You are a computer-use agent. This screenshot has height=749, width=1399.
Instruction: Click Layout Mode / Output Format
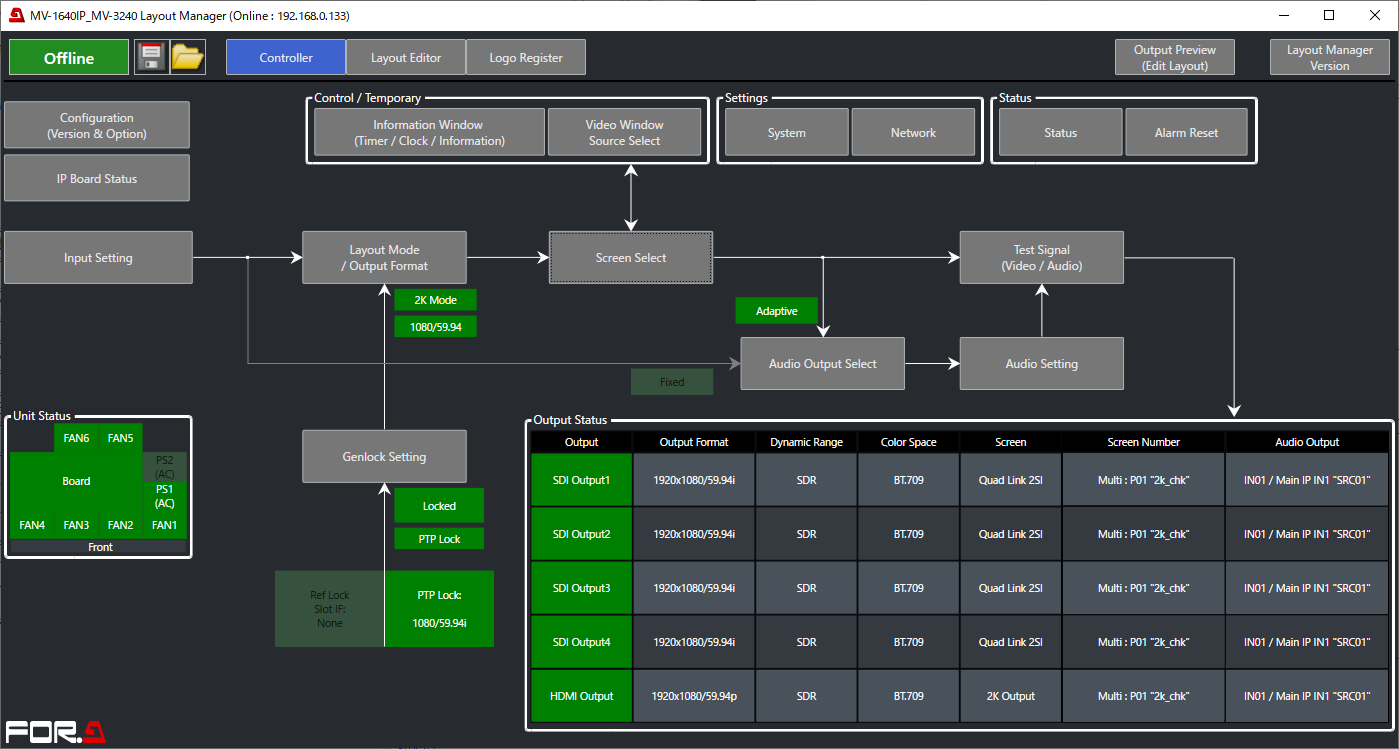[384, 258]
